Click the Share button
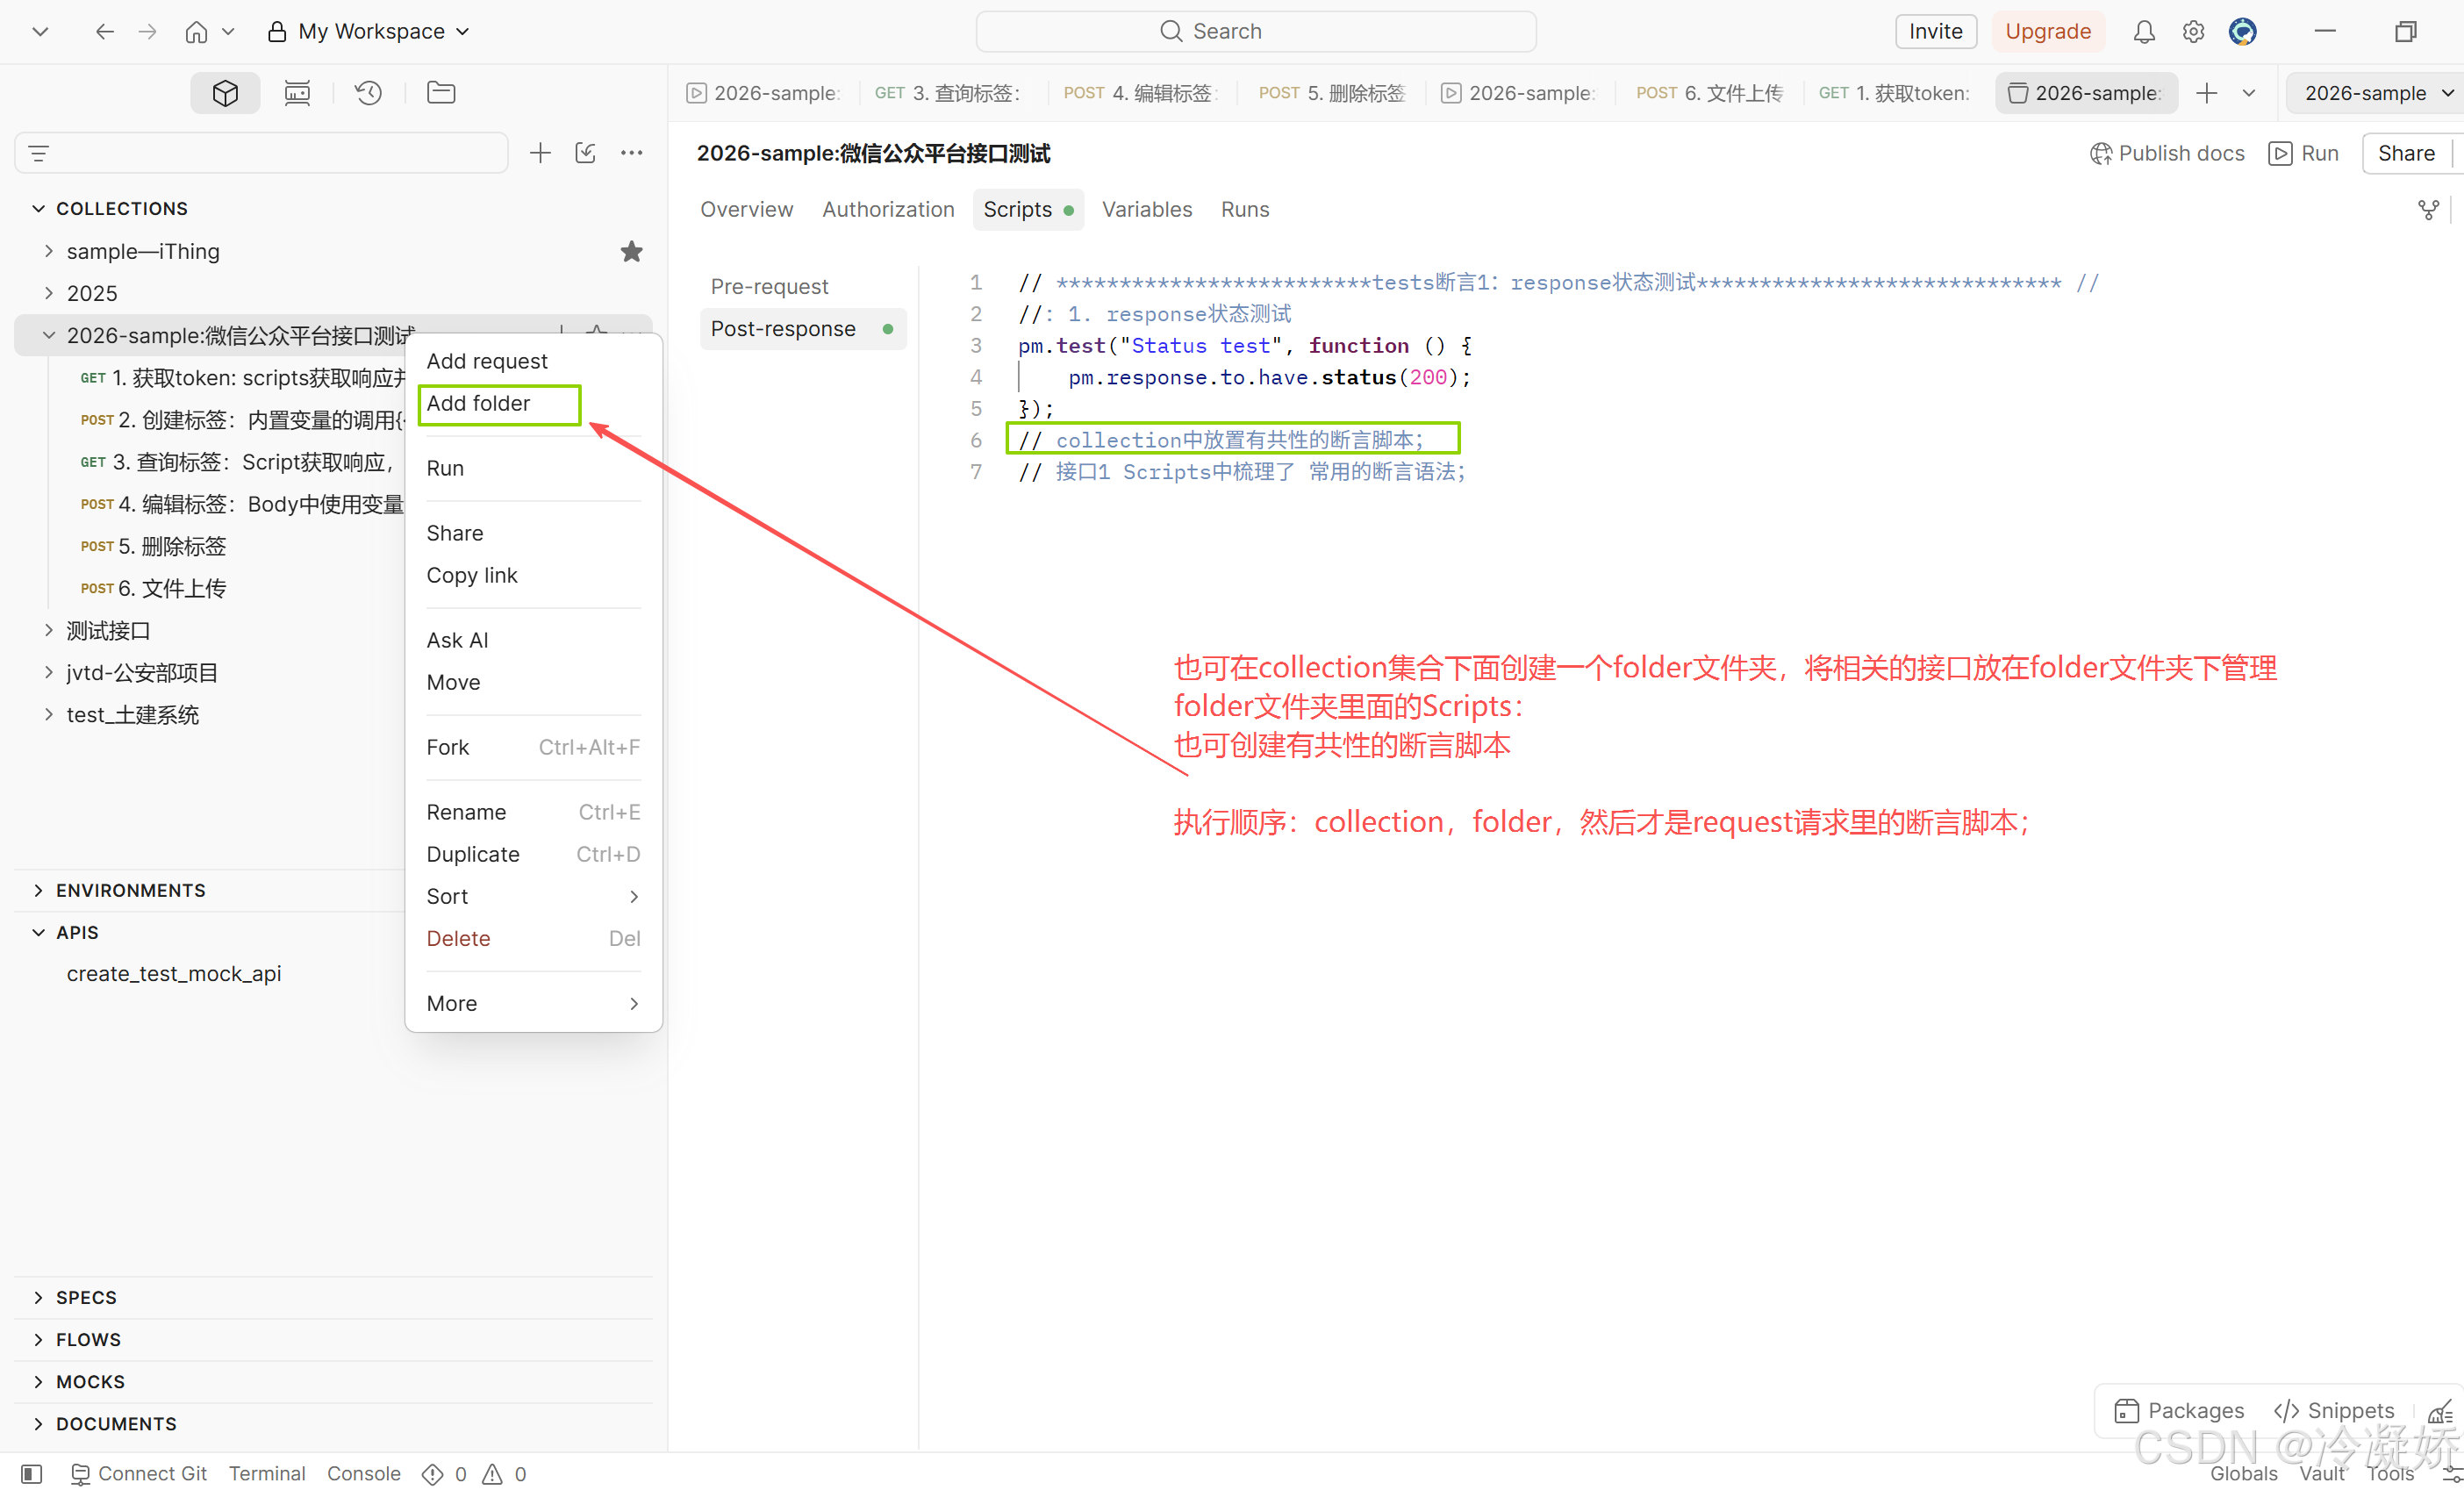 [2405, 153]
